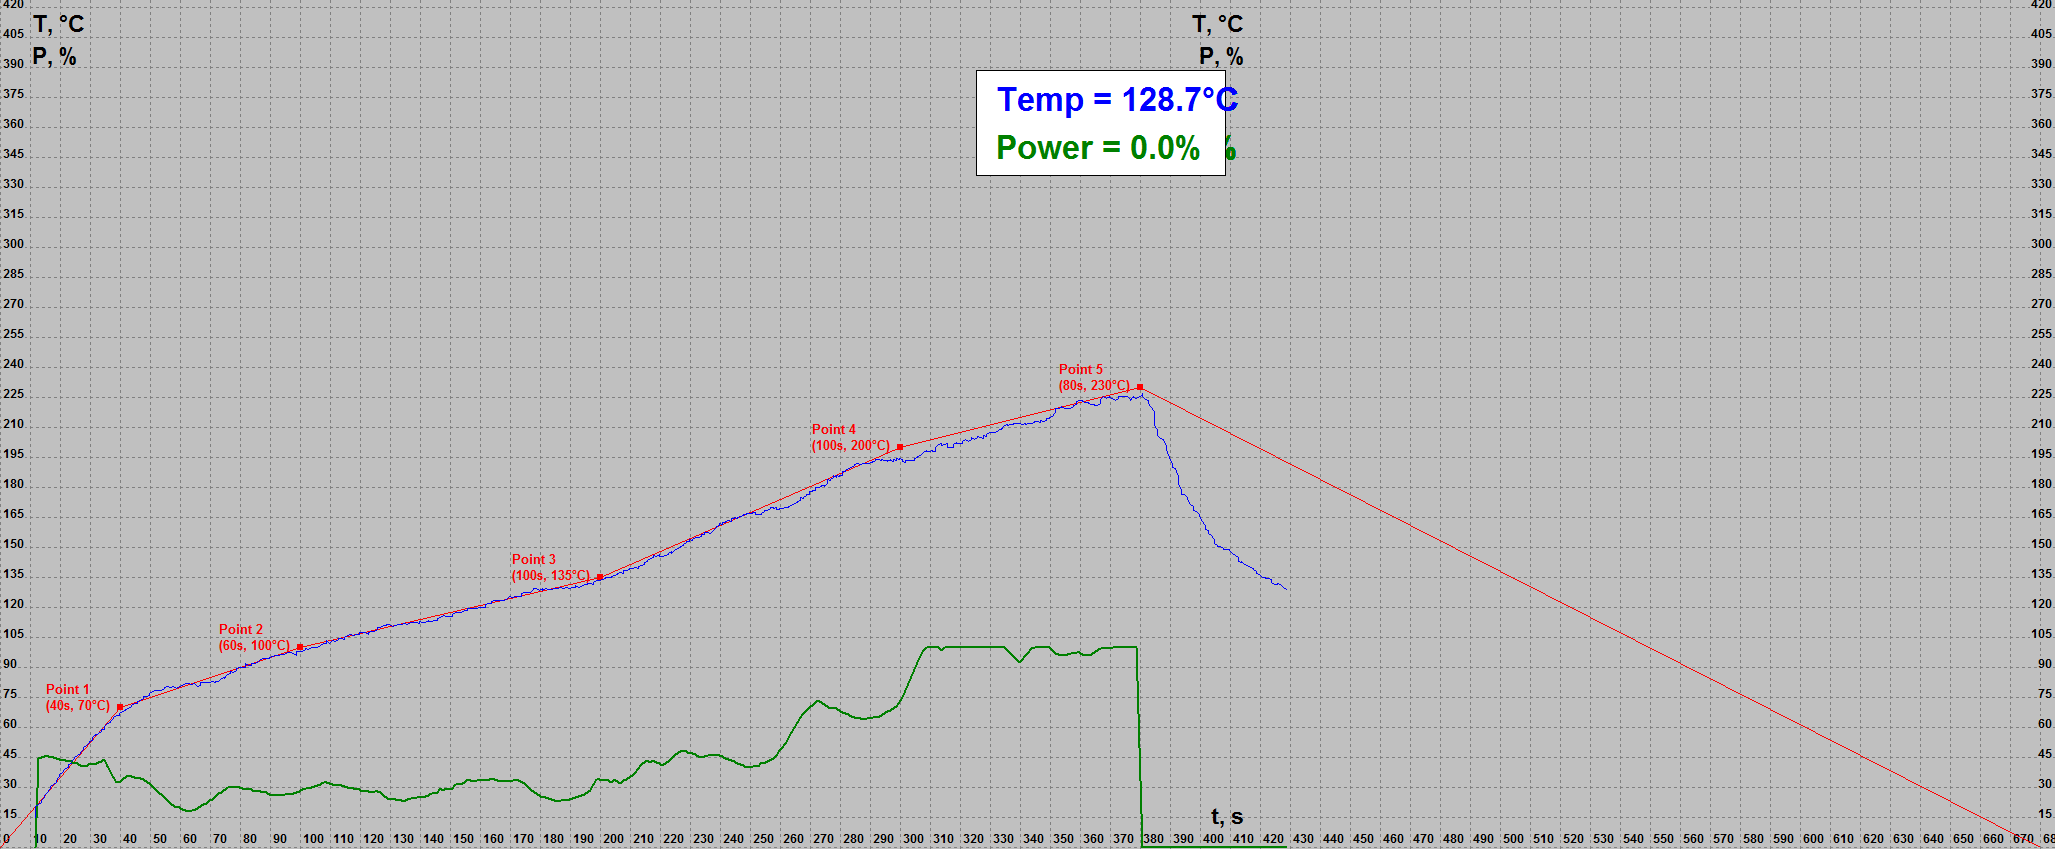Click the "t, s" time axis label

tap(1227, 817)
